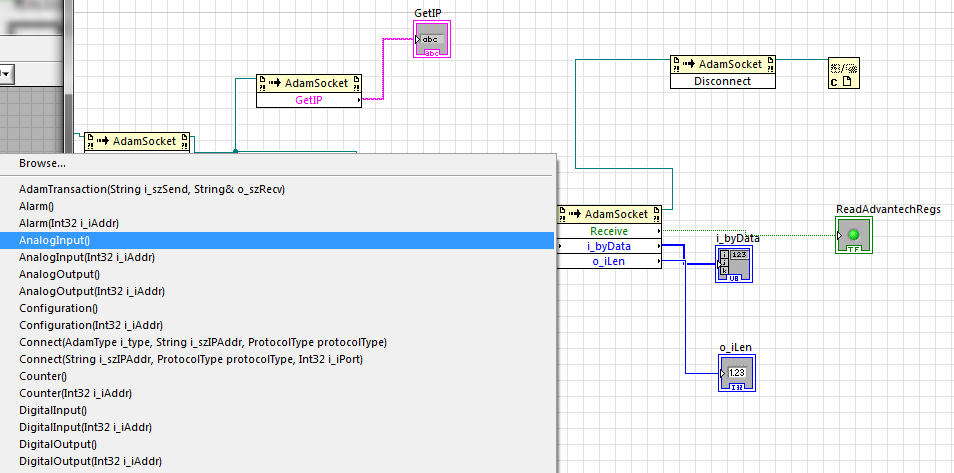
Task: Click the i_byData parameter row of Receive node
Action: click(608, 247)
